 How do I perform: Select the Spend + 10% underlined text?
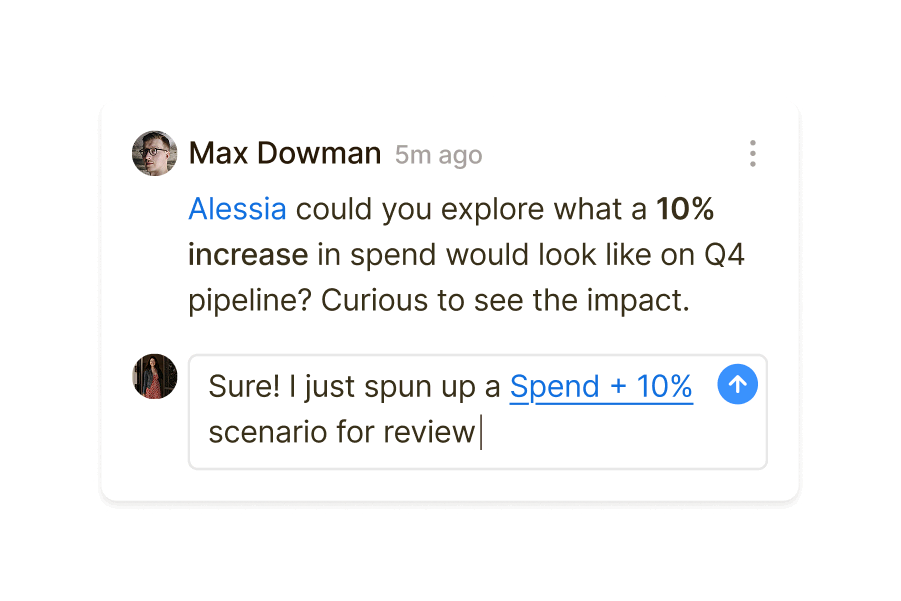pos(600,386)
